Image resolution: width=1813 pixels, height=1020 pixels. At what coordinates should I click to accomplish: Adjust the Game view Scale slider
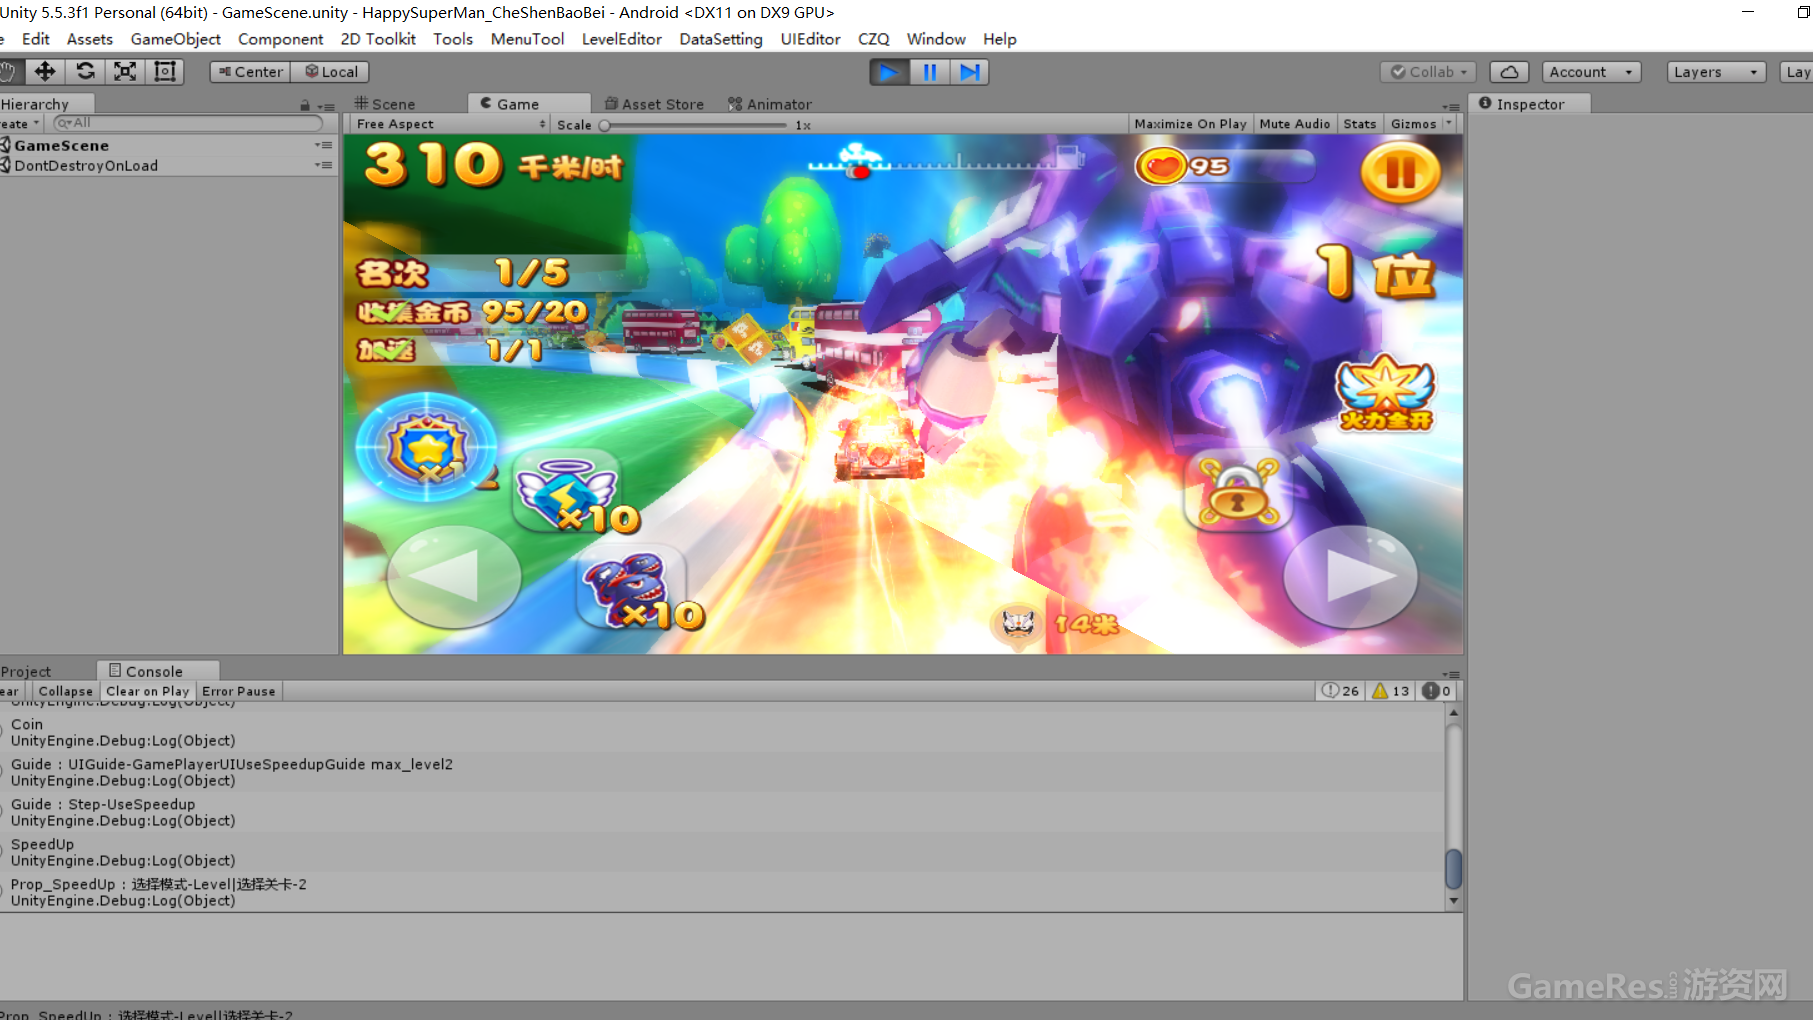695,125
